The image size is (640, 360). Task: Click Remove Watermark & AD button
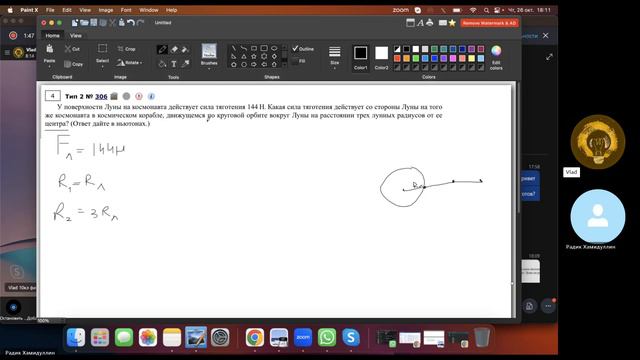(489, 23)
